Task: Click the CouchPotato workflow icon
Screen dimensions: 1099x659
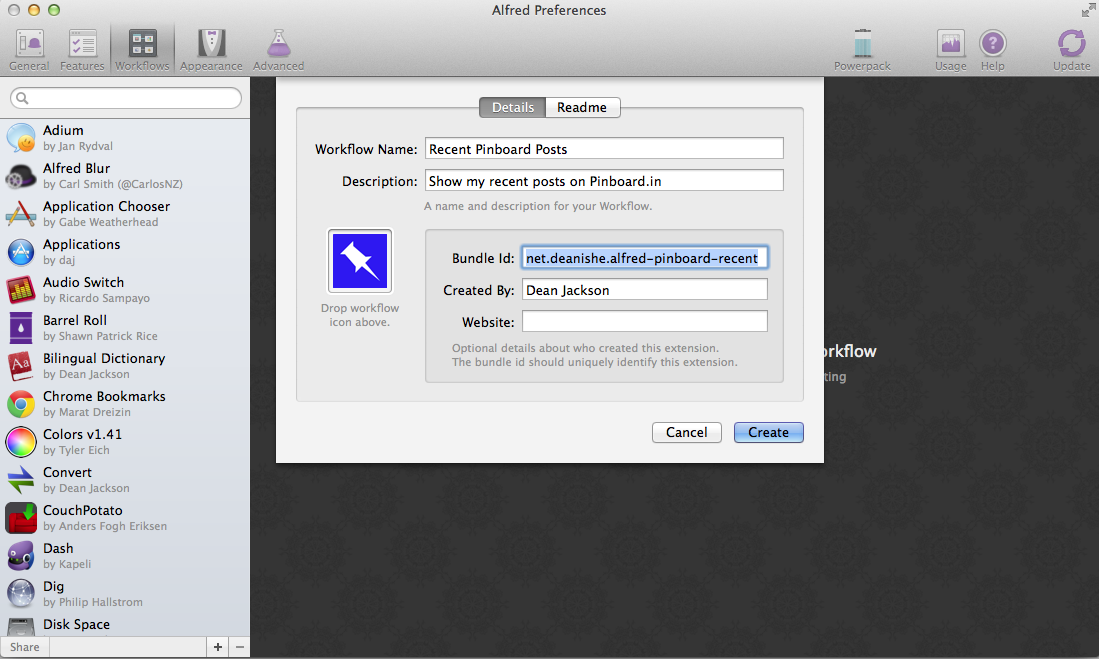Action: [x=21, y=517]
